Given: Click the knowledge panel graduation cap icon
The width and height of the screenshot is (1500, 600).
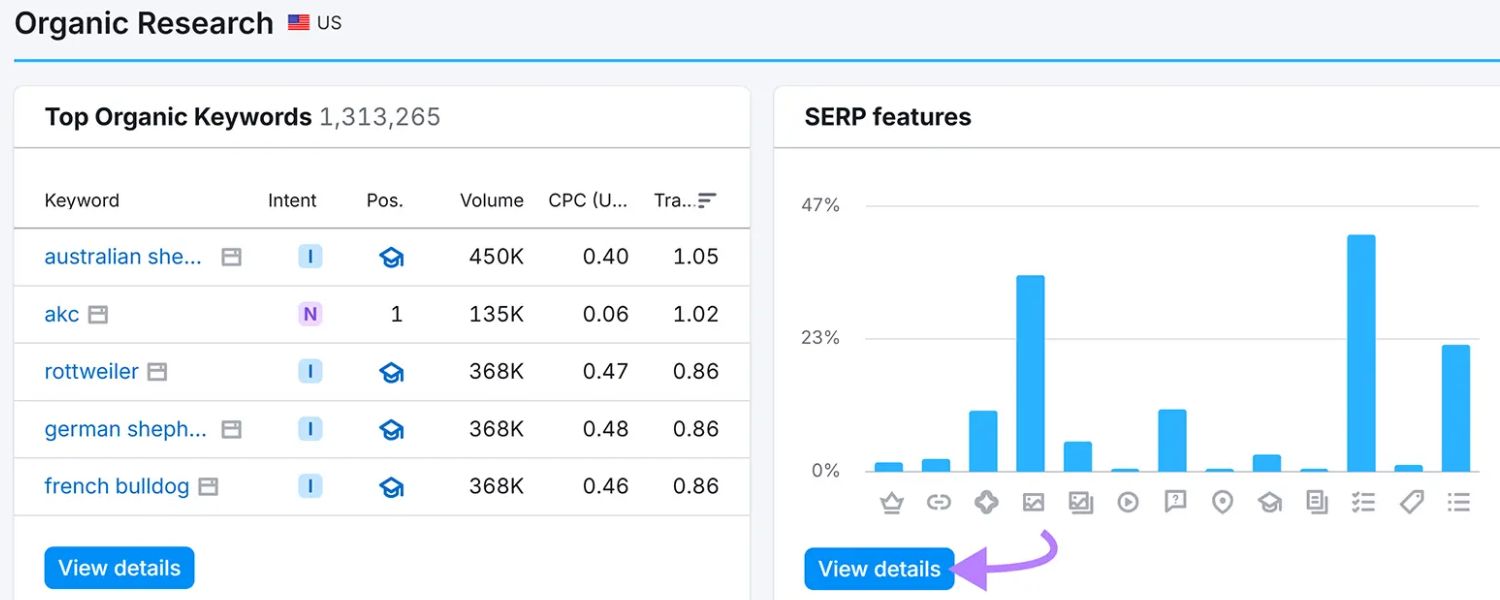Looking at the screenshot, I should [x=1270, y=502].
